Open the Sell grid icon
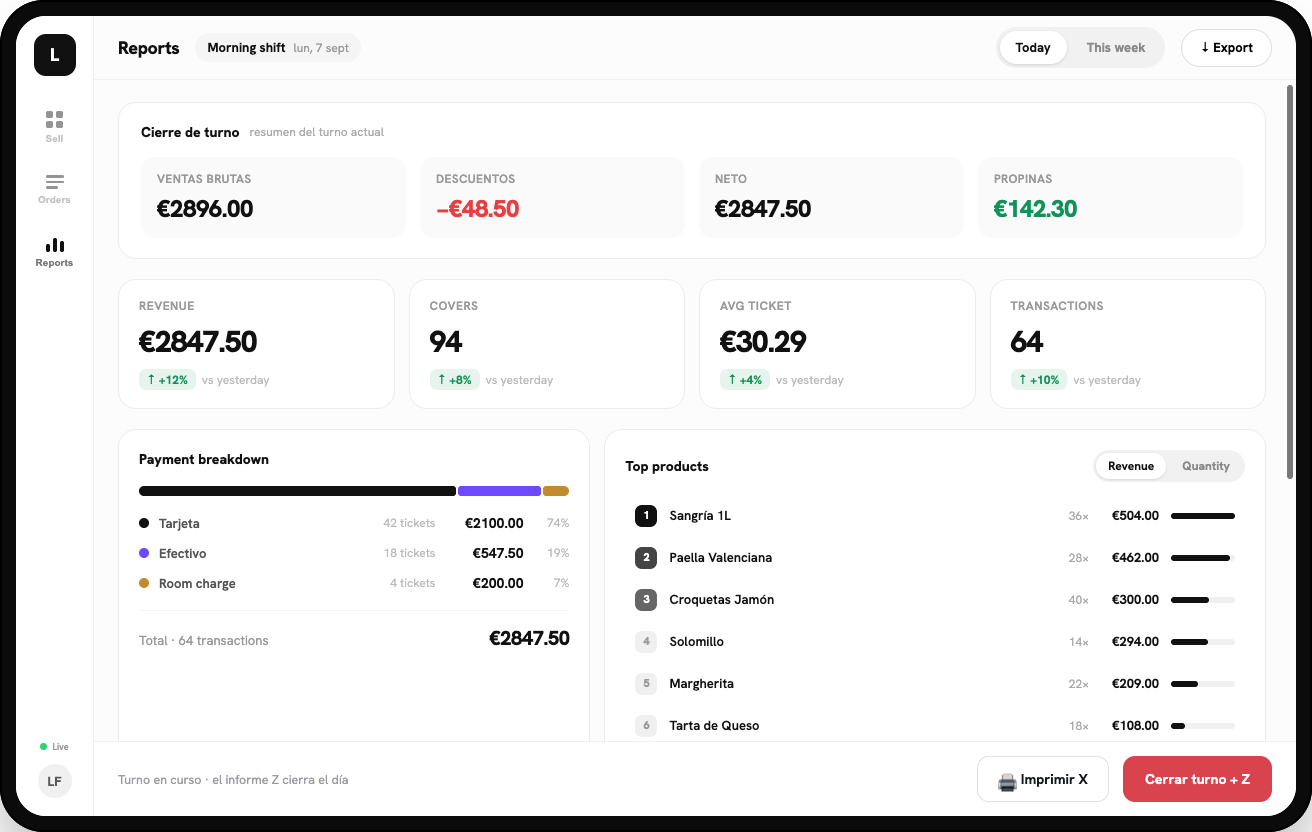Screen dimensions: 1312x832 pyautogui.click(x=54, y=120)
